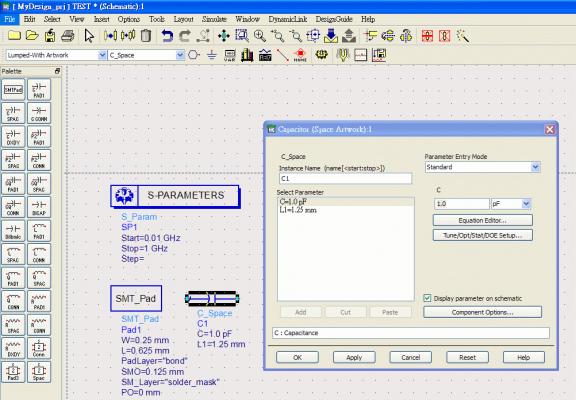Click the Zoom In magnifier icon
576x400 pixels.
260,36
